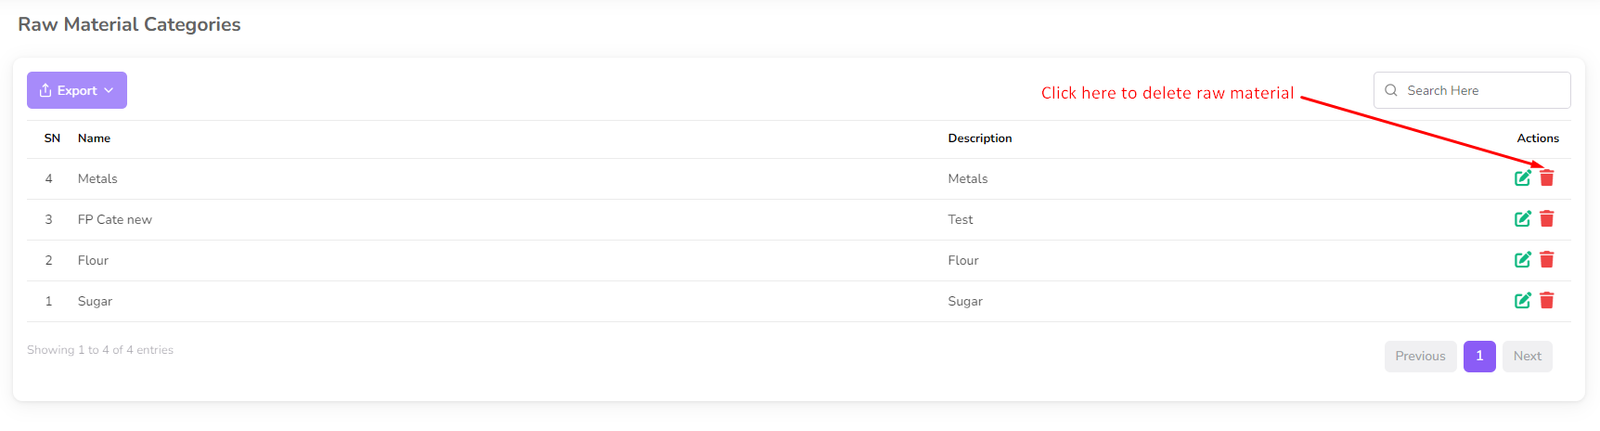Go to the Next page
1600x431 pixels.
coord(1527,356)
